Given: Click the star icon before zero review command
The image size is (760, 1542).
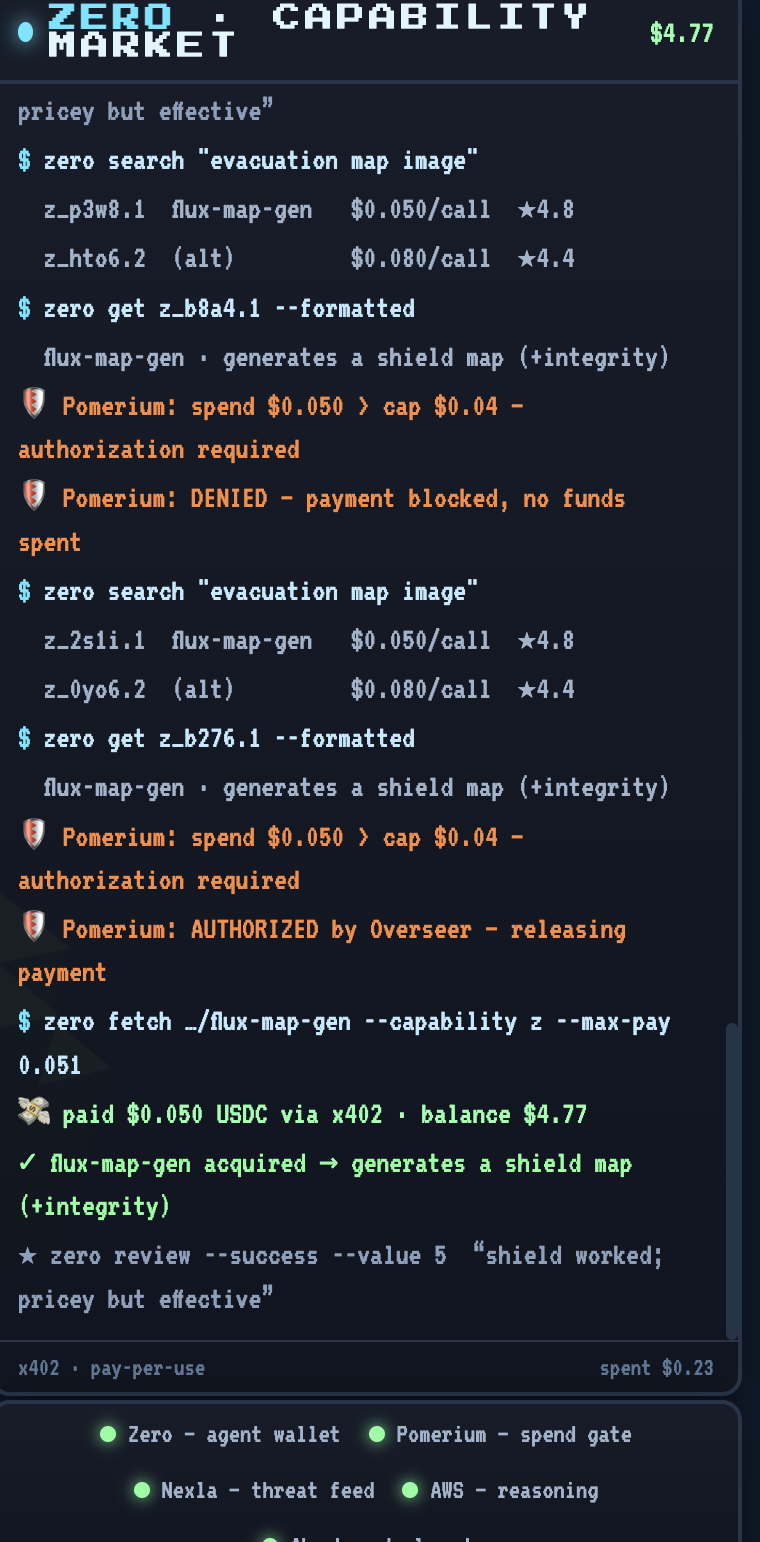Looking at the screenshot, I should click(27, 1255).
